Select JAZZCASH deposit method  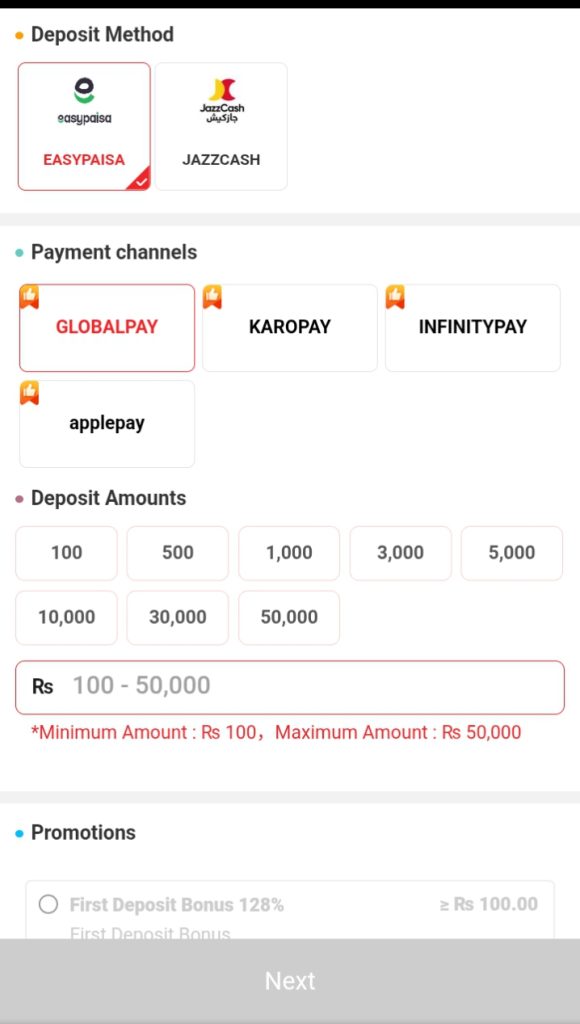[221, 127]
